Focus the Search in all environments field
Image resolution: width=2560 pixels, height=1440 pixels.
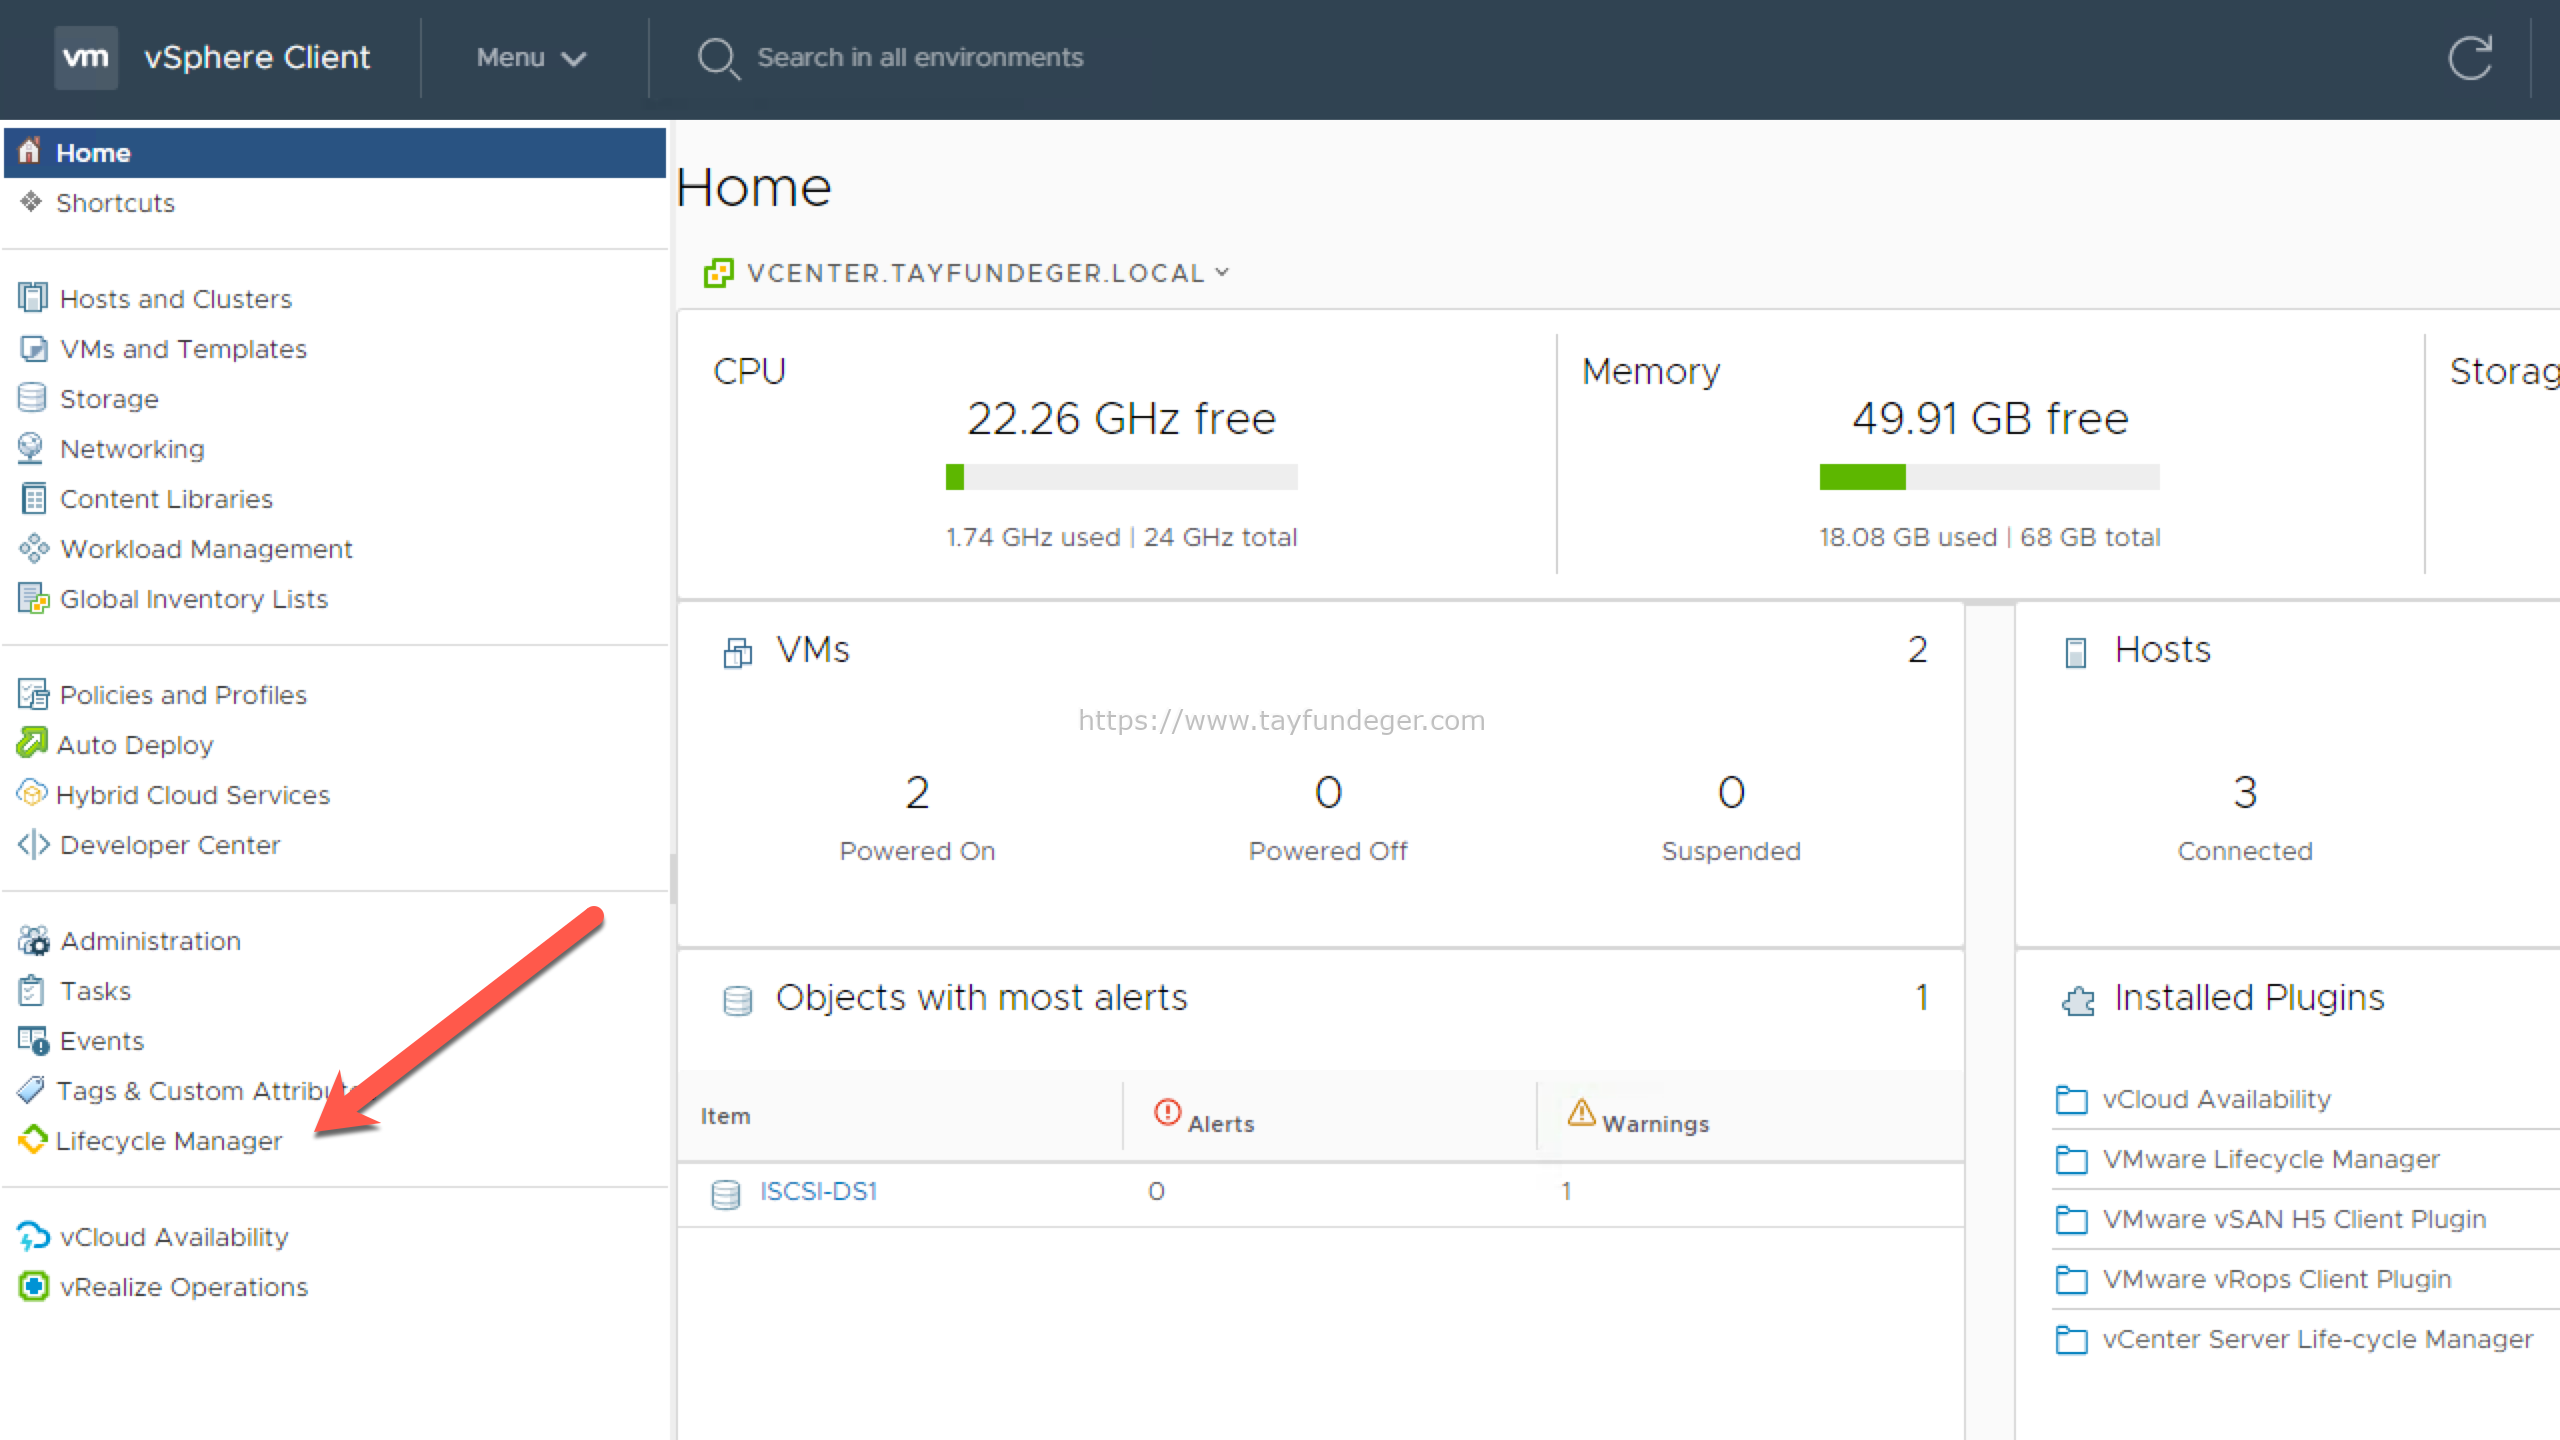point(920,58)
